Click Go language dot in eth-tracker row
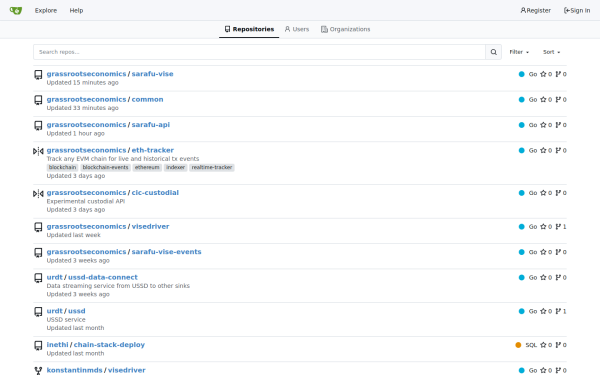Viewport: 600px width, 375px height. pos(522,150)
